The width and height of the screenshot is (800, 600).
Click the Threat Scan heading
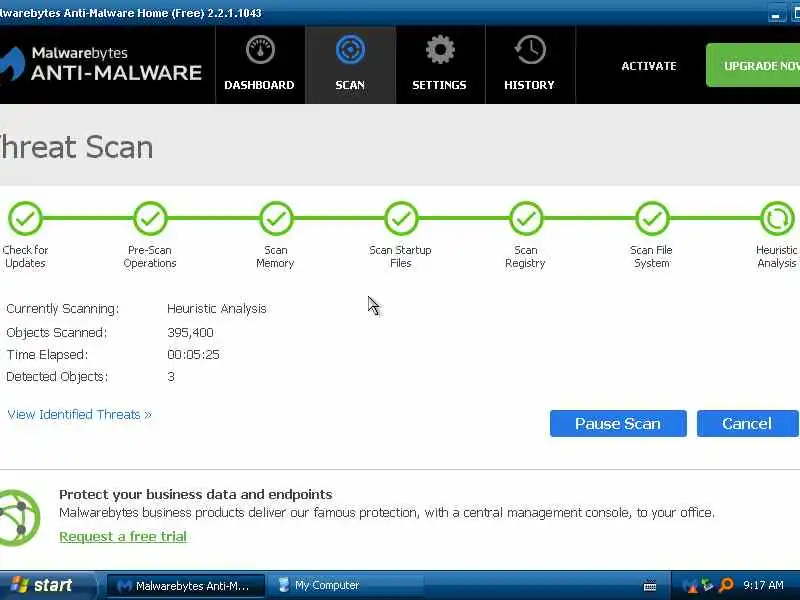77,147
